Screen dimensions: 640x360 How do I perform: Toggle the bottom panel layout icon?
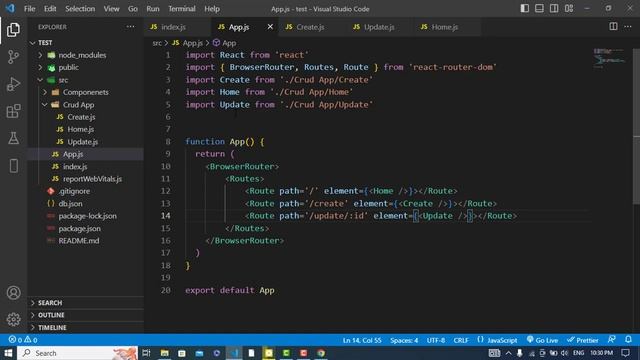coord(539,9)
